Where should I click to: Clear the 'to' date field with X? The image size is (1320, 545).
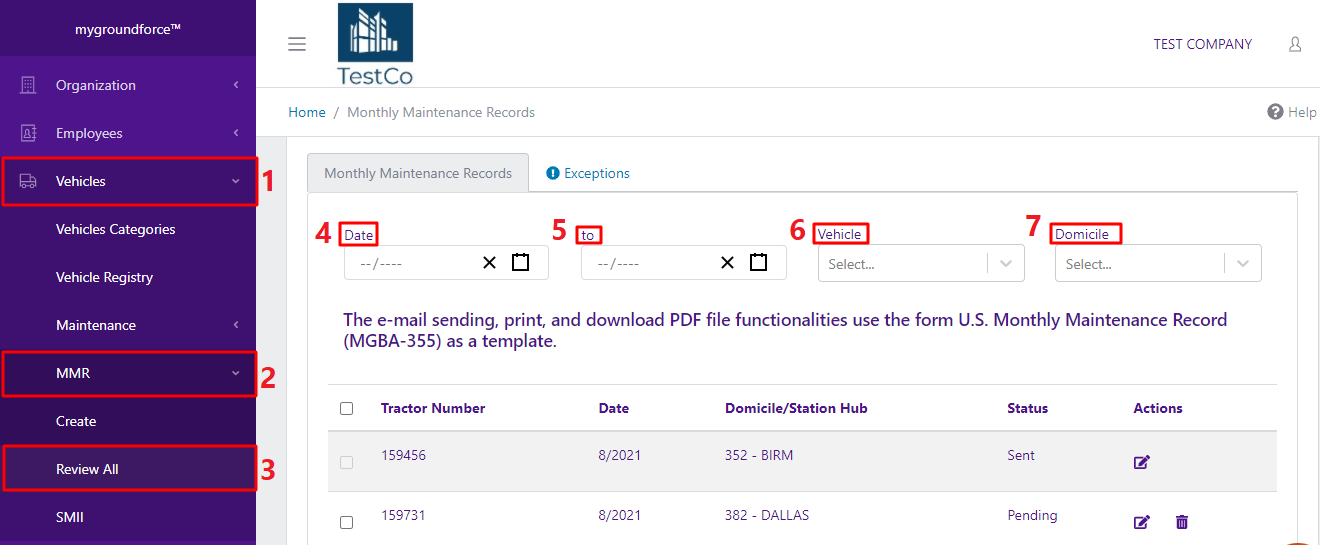pyautogui.click(x=727, y=262)
